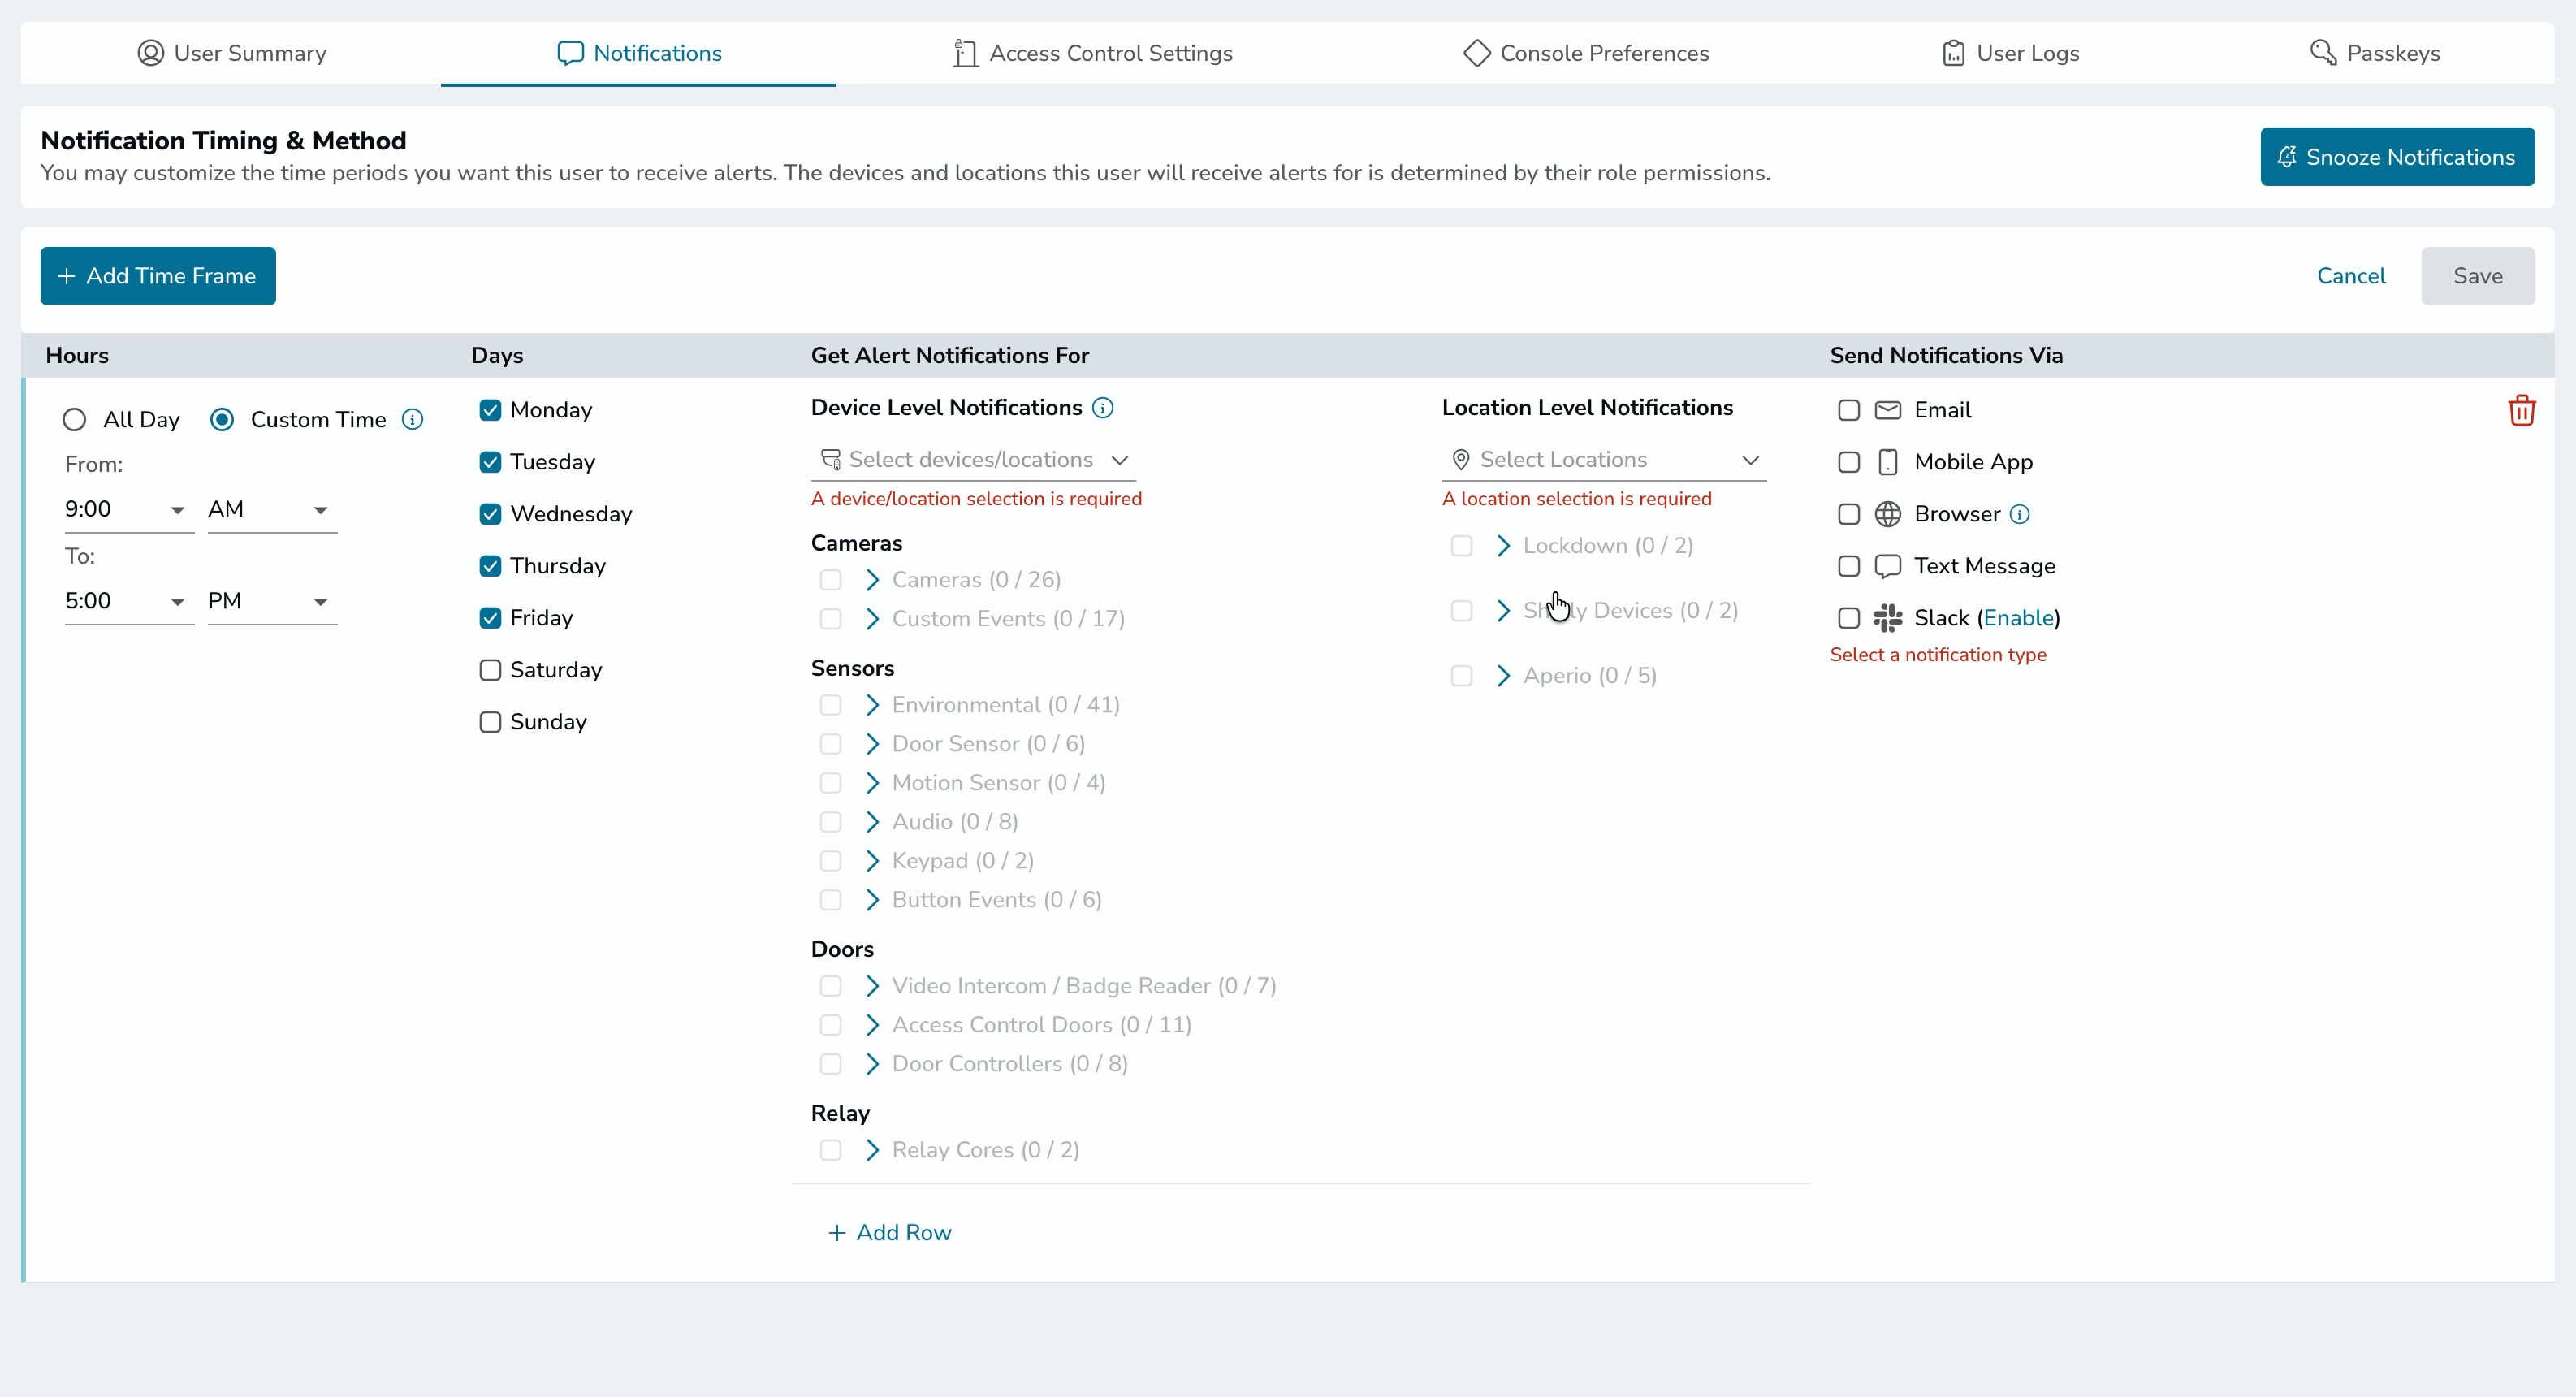Click the device selector icon
This screenshot has width=2576, height=1397.
830,460
